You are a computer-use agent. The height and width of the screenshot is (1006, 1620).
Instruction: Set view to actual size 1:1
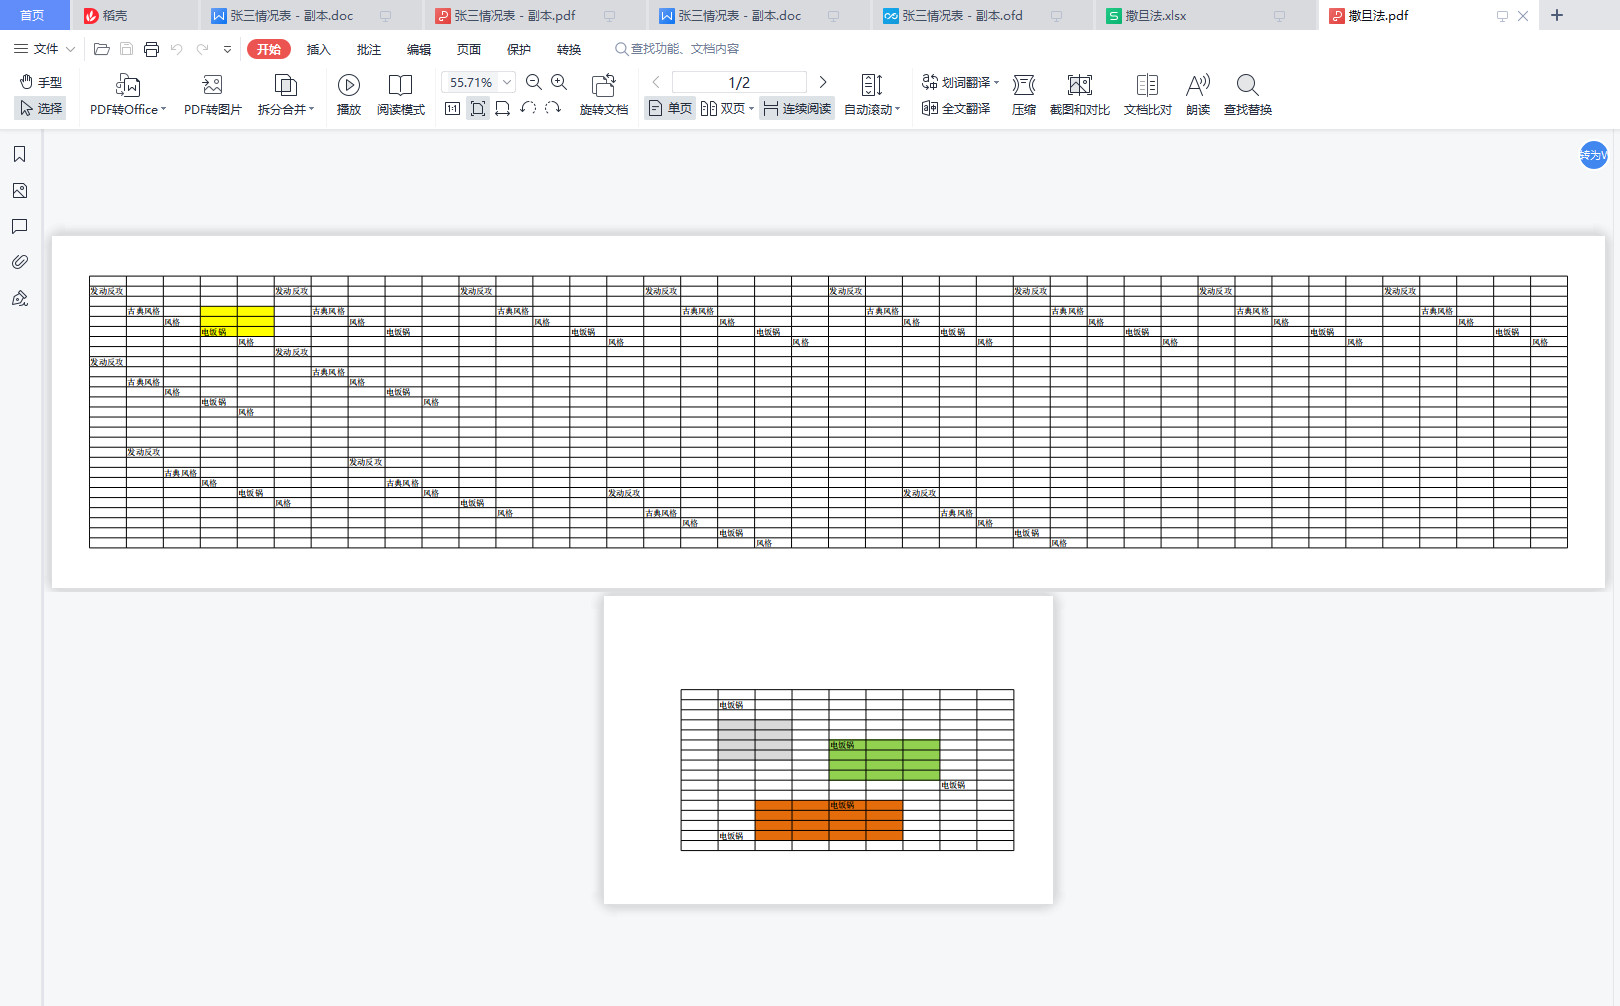pos(452,108)
